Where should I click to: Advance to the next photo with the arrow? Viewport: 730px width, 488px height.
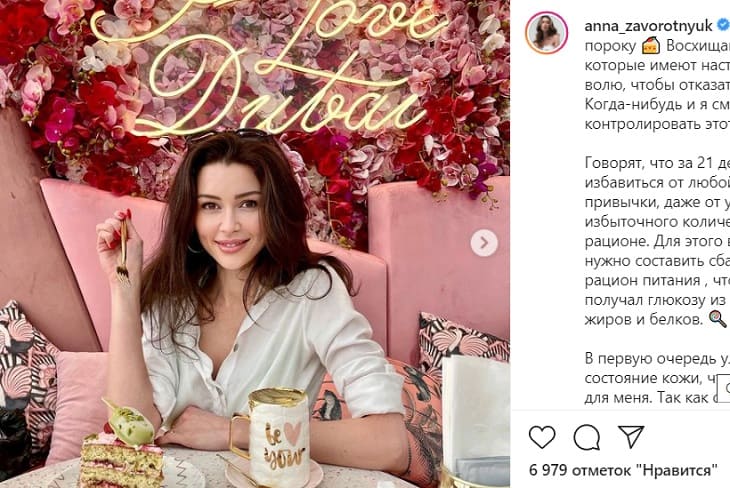coord(484,243)
